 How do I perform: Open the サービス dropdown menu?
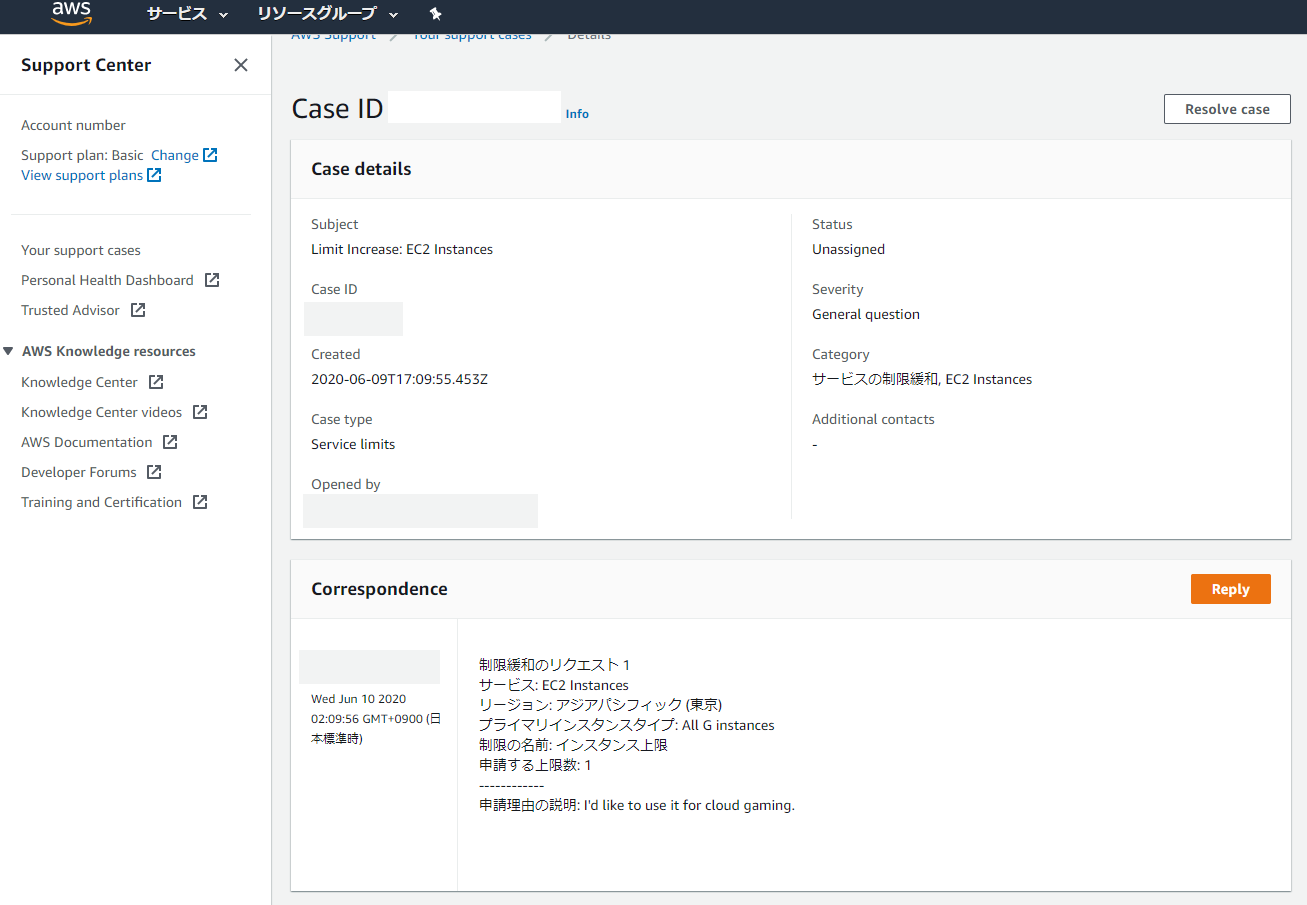tap(187, 14)
